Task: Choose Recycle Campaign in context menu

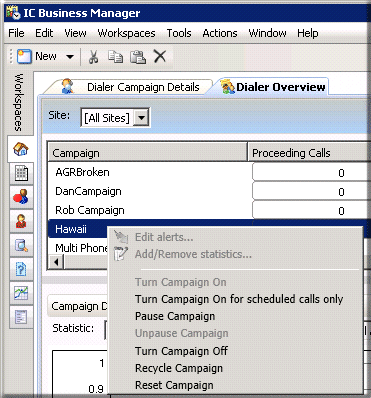Action: (x=179, y=368)
